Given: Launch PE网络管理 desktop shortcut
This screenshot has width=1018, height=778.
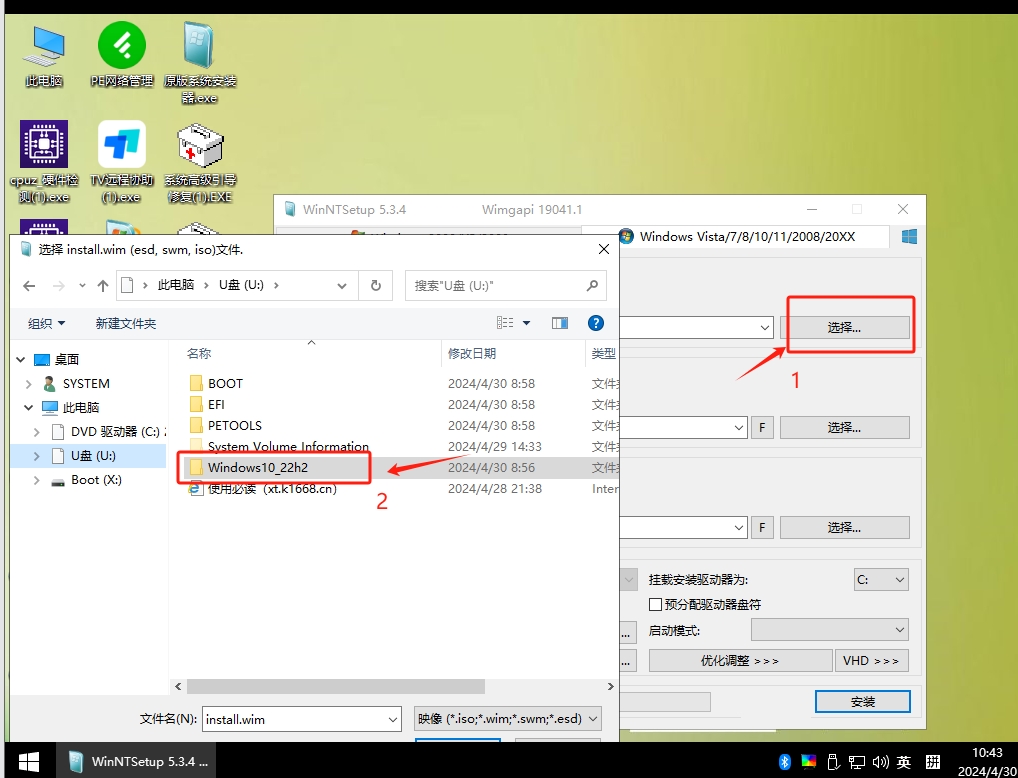Looking at the screenshot, I should pos(121,55).
